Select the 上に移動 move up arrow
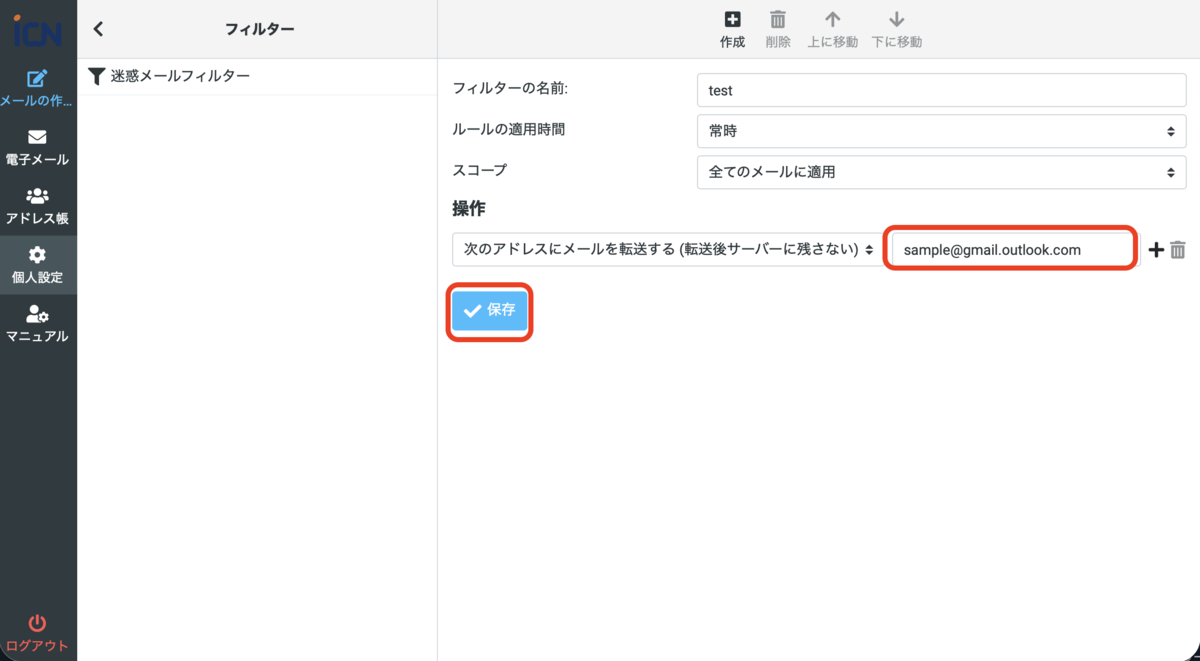1200x661 pixels. pos(833,28)
